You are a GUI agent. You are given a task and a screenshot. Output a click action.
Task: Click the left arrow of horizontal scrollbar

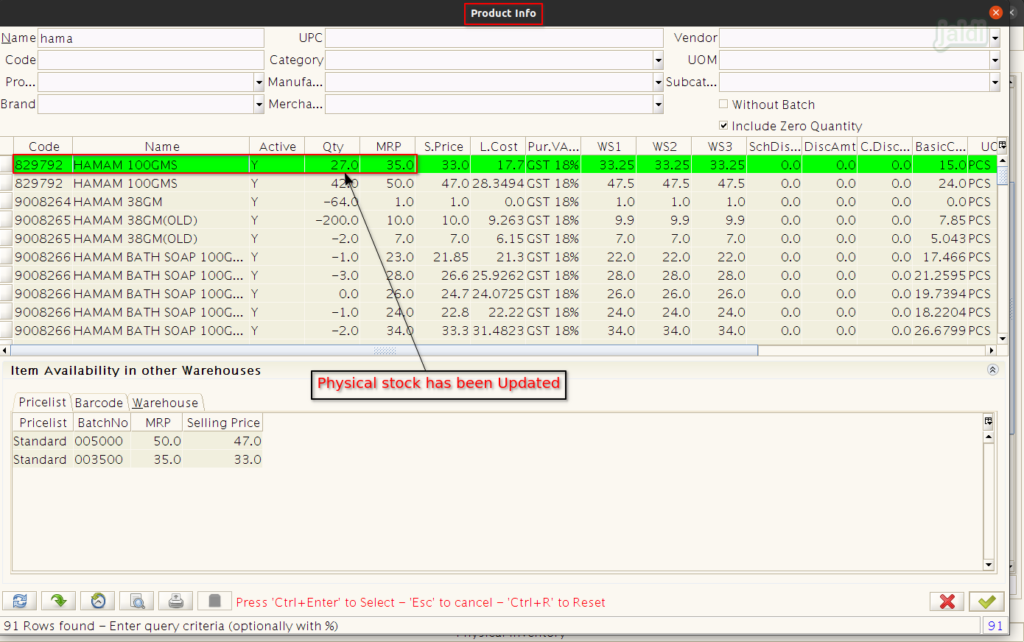(5, 351)
